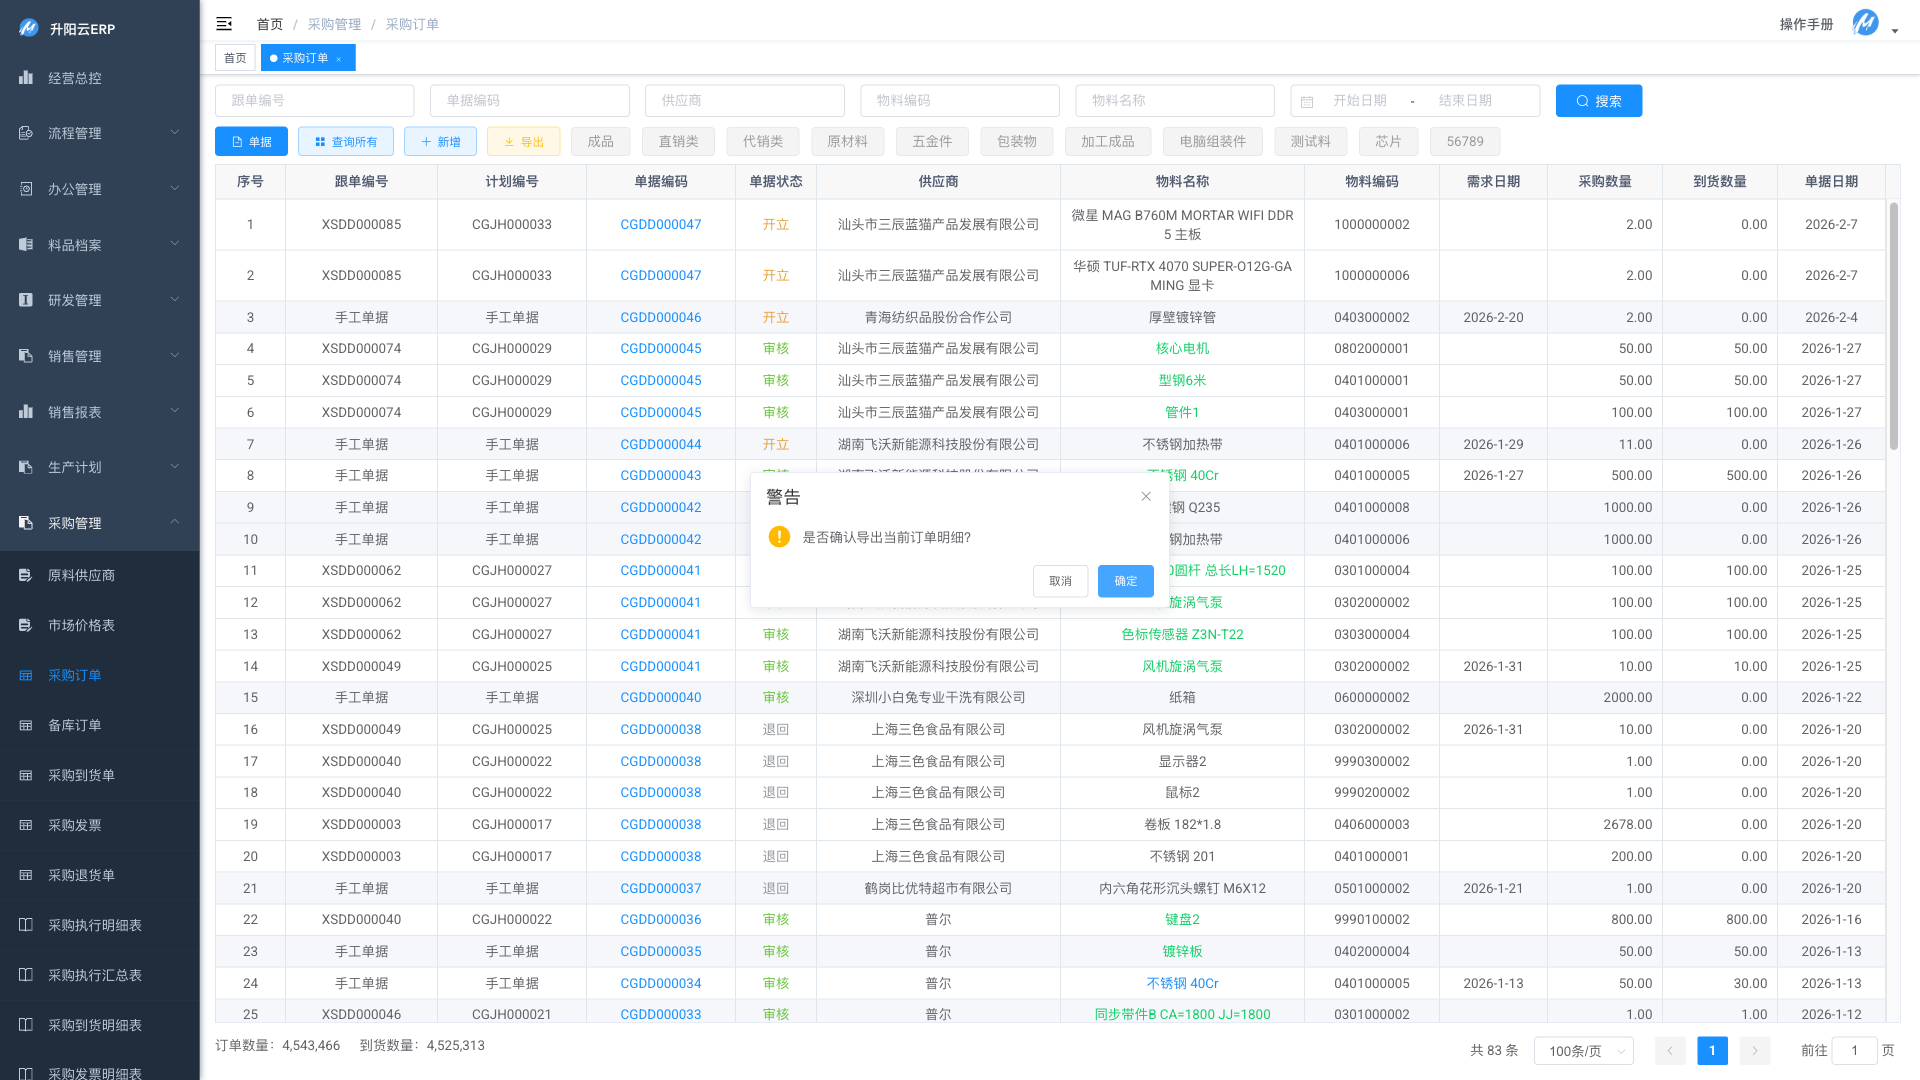Confirm export with 确定 button

pyautogui.click(x=1125, y=581)
